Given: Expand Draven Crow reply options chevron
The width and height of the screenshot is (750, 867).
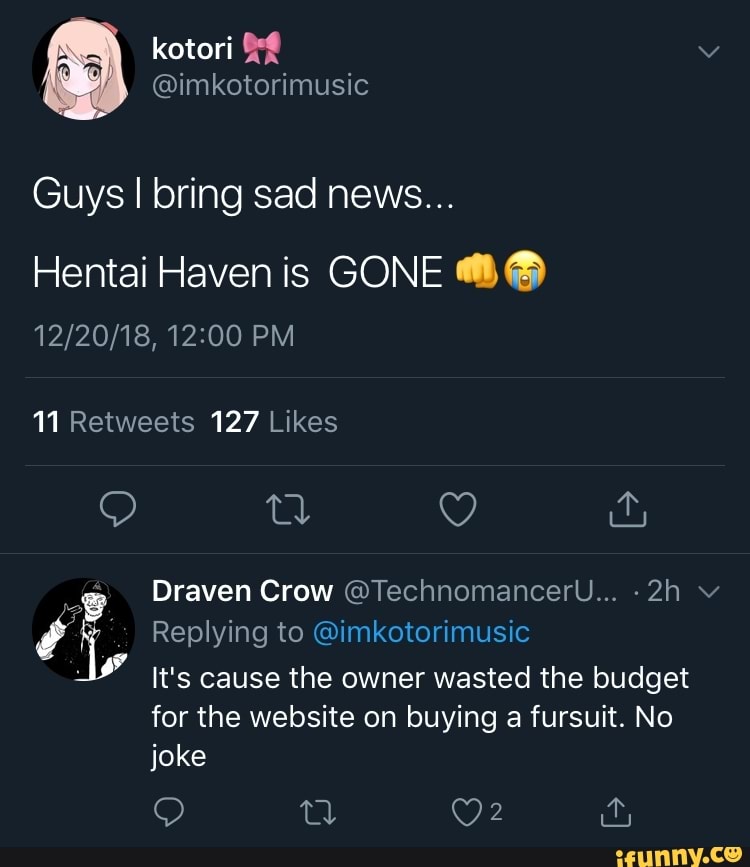Looking at the screenshot, I should pos(708,592).
